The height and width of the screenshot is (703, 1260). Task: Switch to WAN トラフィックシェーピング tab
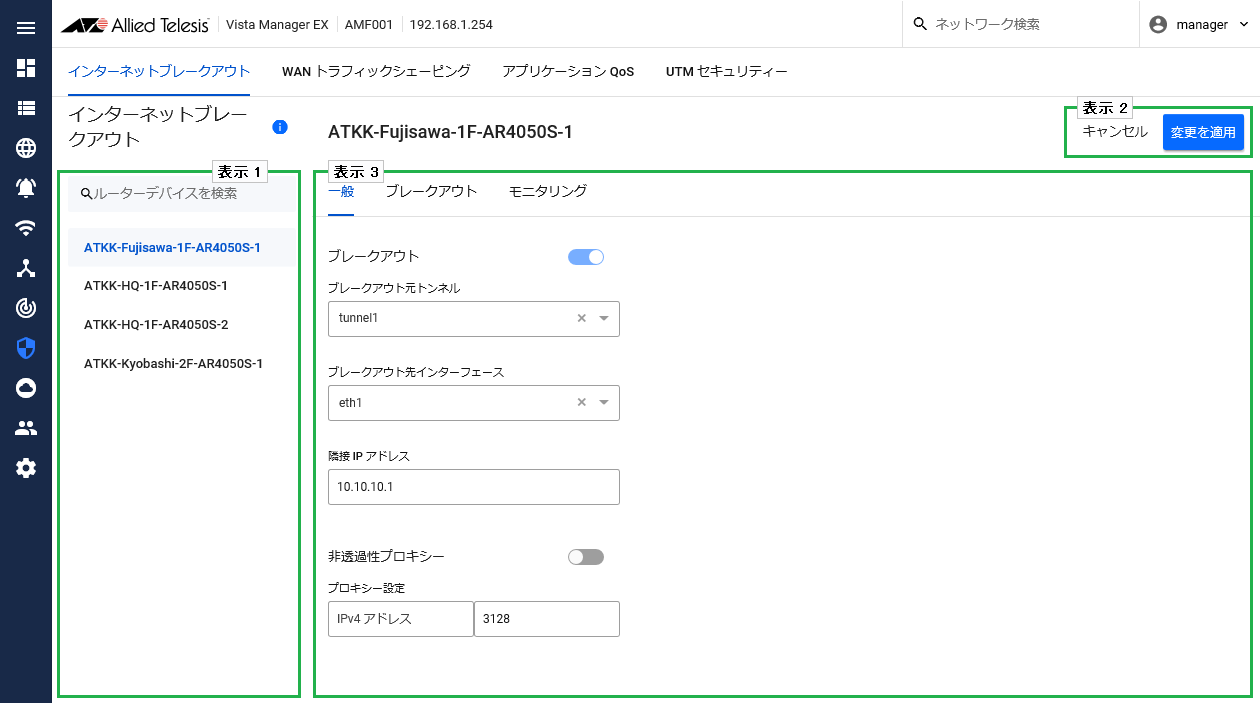click(376, 72)
